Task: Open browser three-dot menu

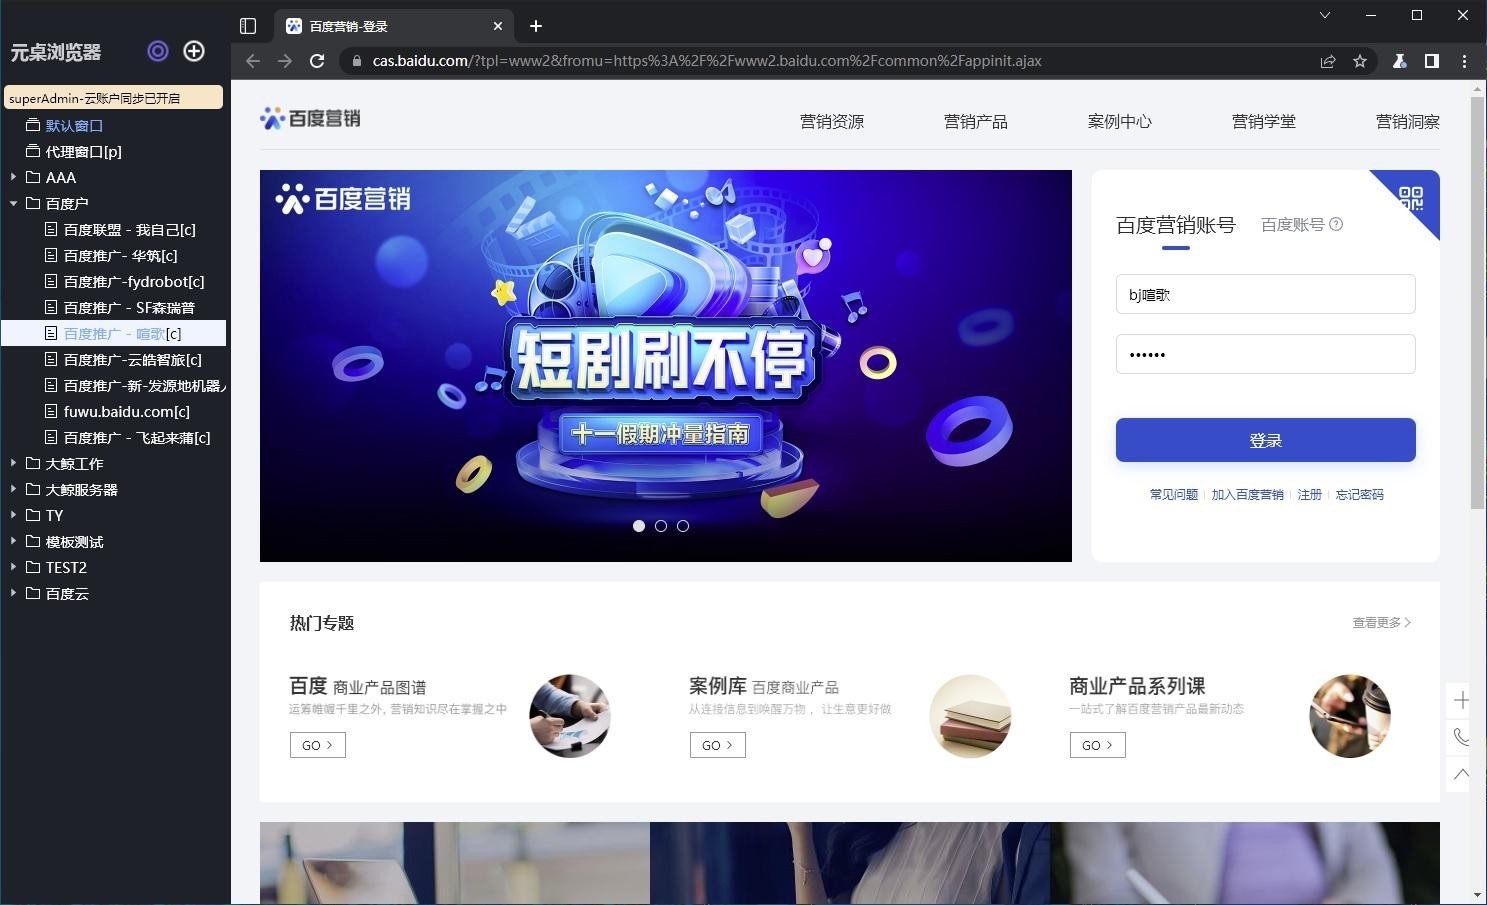Action: 1464,61
